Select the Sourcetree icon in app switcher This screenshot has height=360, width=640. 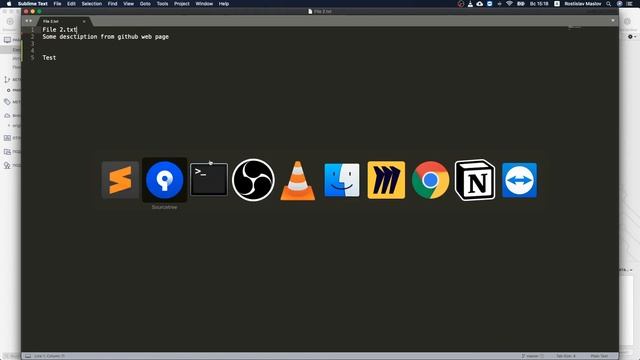pyautogui.click(x=164, y=180)
